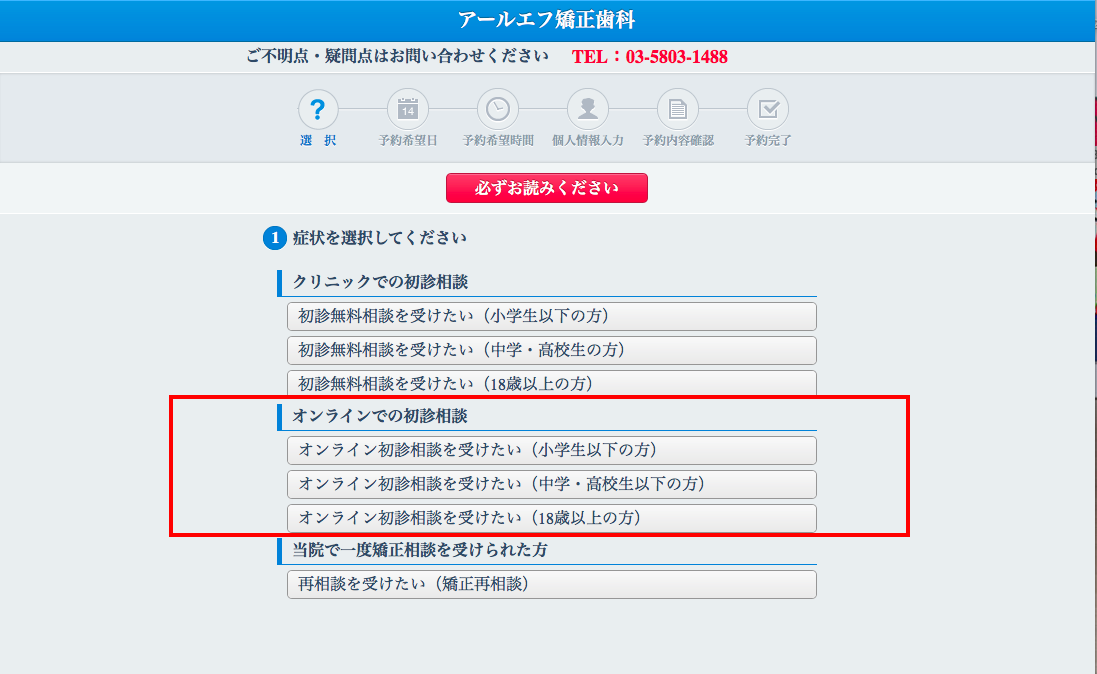Select clinic 初診無料相談 for 中学・高校生の方
Image resolution: width=1097 pixels, height=674 pixels.
551,351
